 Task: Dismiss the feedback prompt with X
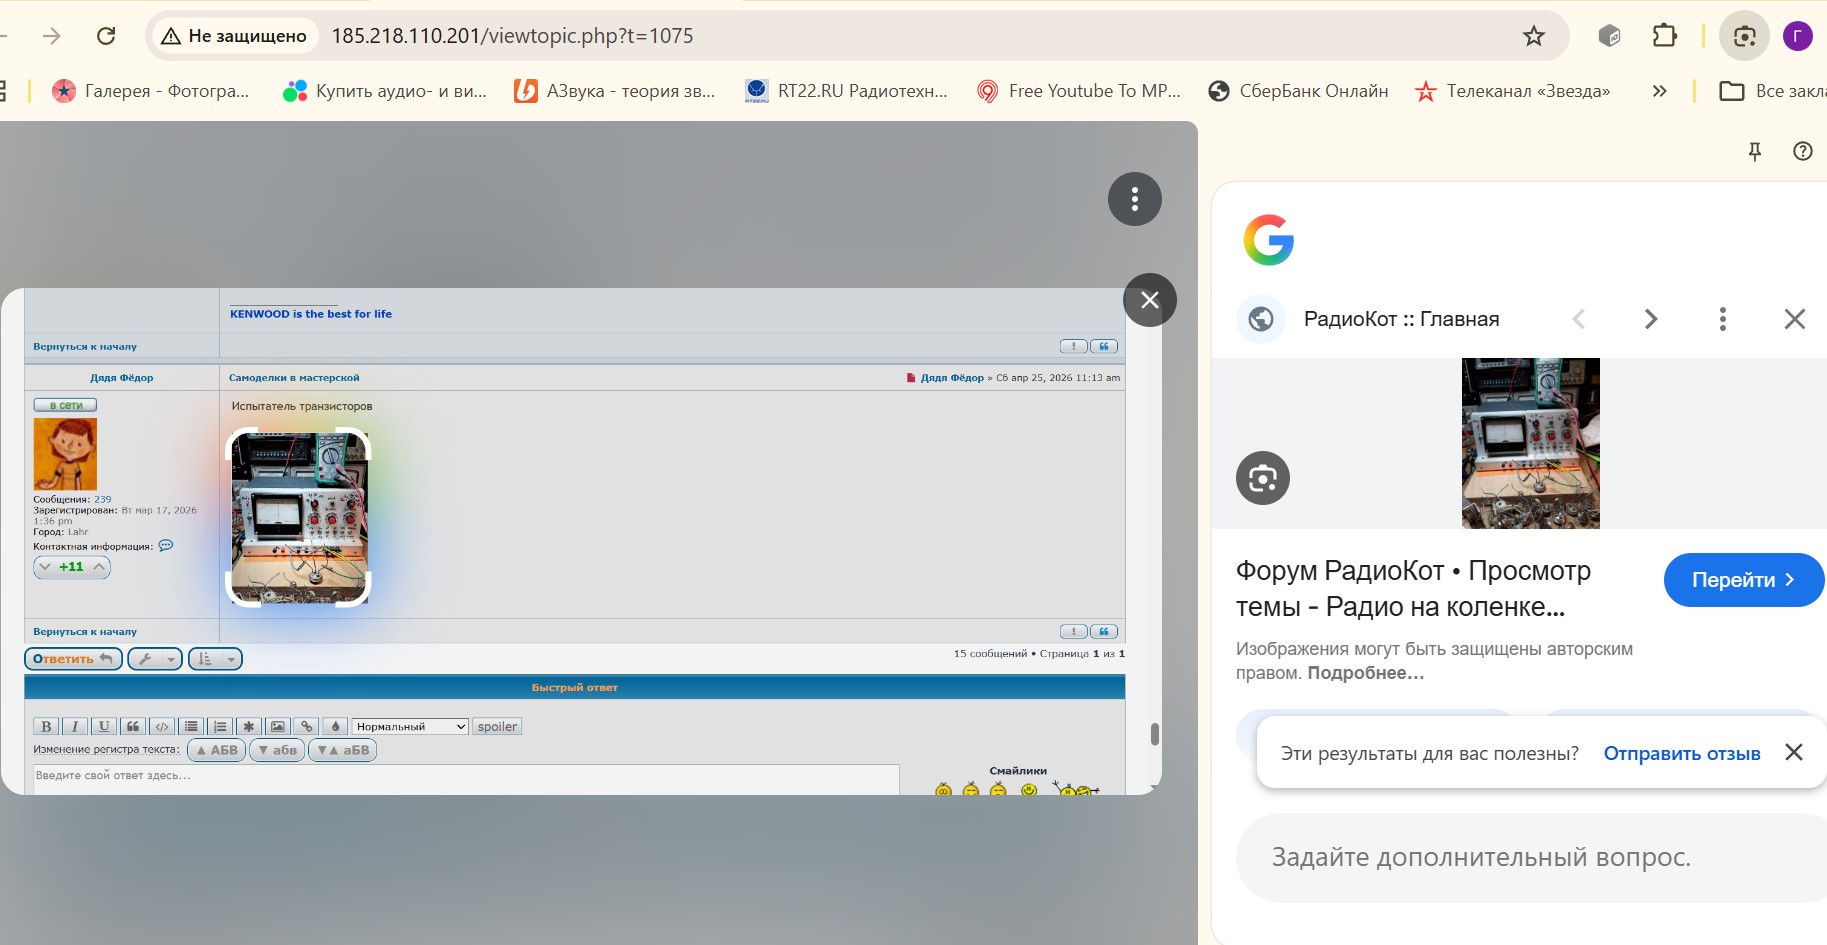pos(1794,752)
